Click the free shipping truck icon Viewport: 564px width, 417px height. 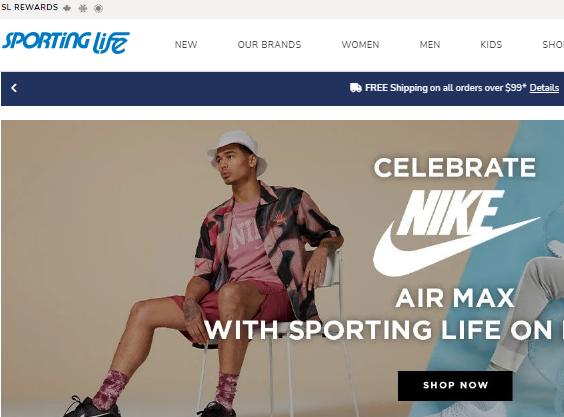[x=356, y=87]
